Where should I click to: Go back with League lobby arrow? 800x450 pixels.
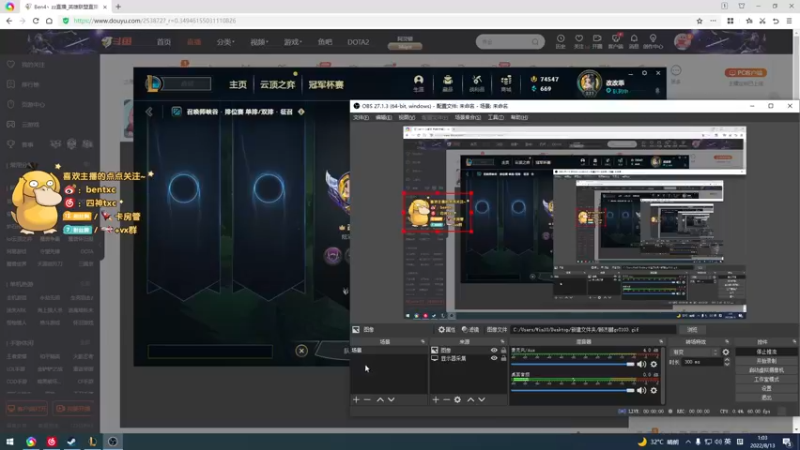click(149, 112)
